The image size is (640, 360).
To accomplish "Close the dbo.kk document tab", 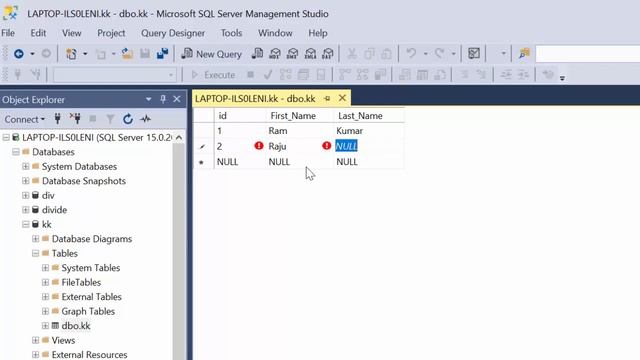I will (342, 98).
